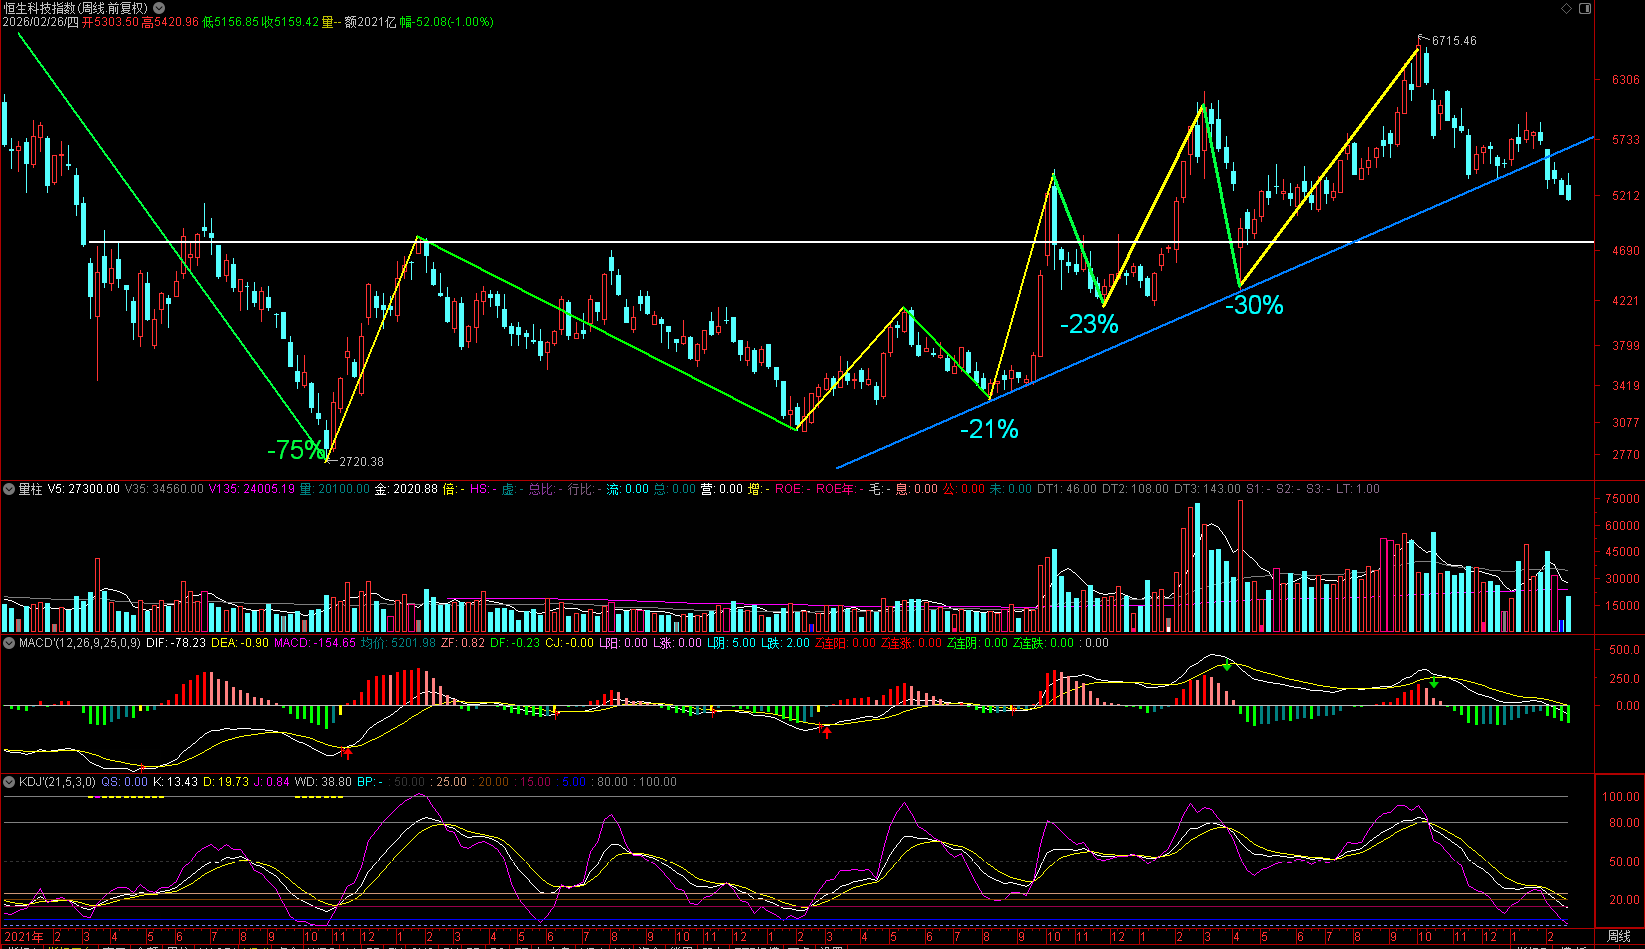
Task: Select the -75% annotation text
Action: click(296, 450)
